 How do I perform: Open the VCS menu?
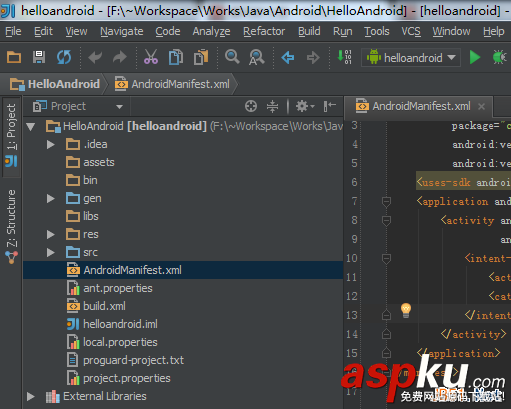411,31
